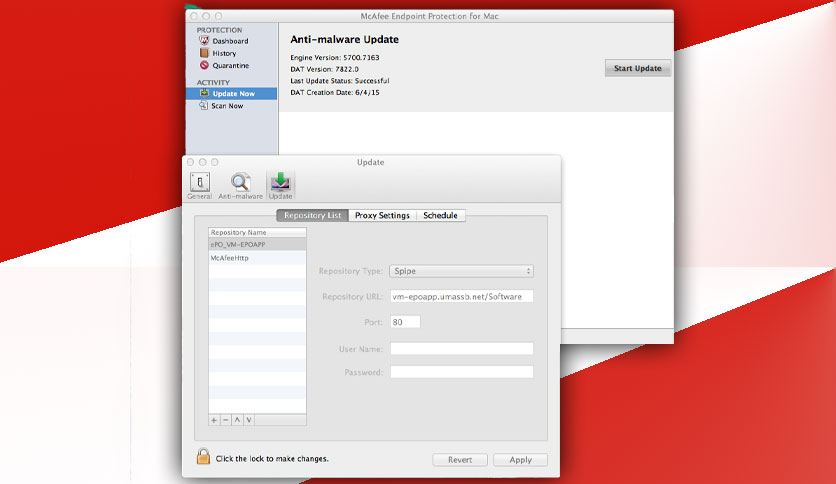This screenshot has height=484, width=836.
Task: Click the Engine Version 5700.7163 text
Action: (335, 58)
